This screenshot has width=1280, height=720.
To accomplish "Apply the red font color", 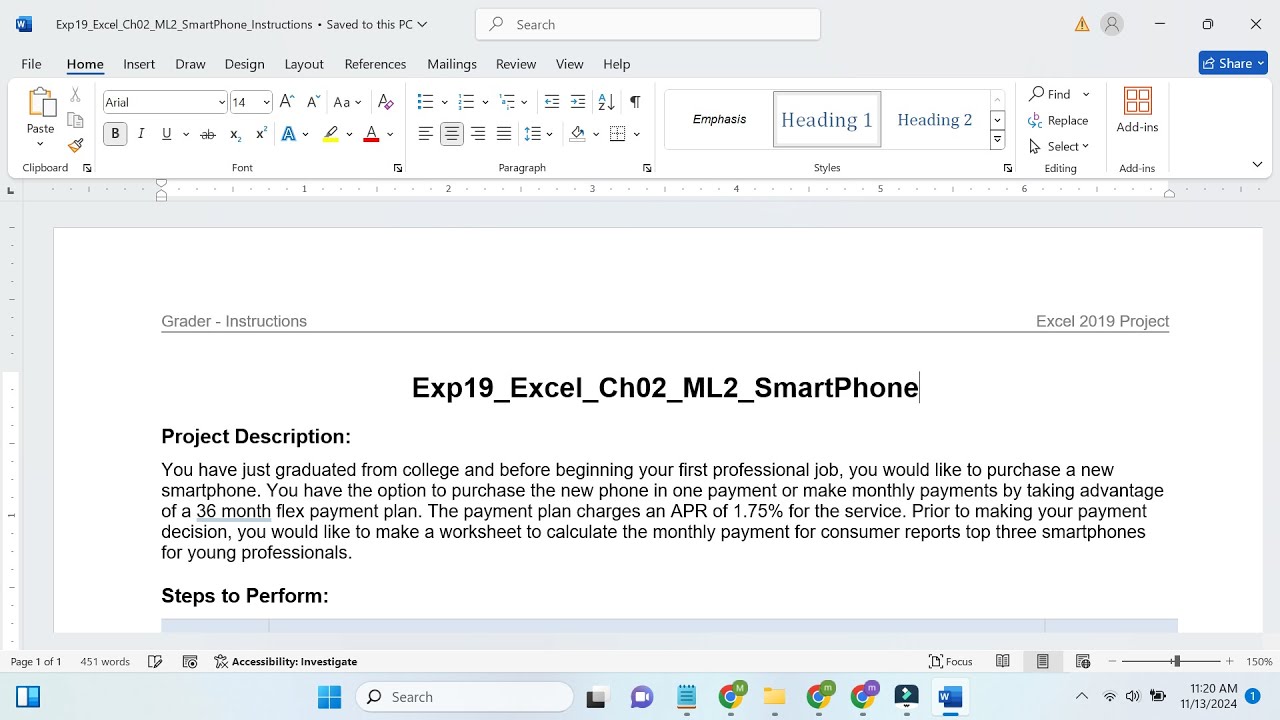I will (371, 134).
